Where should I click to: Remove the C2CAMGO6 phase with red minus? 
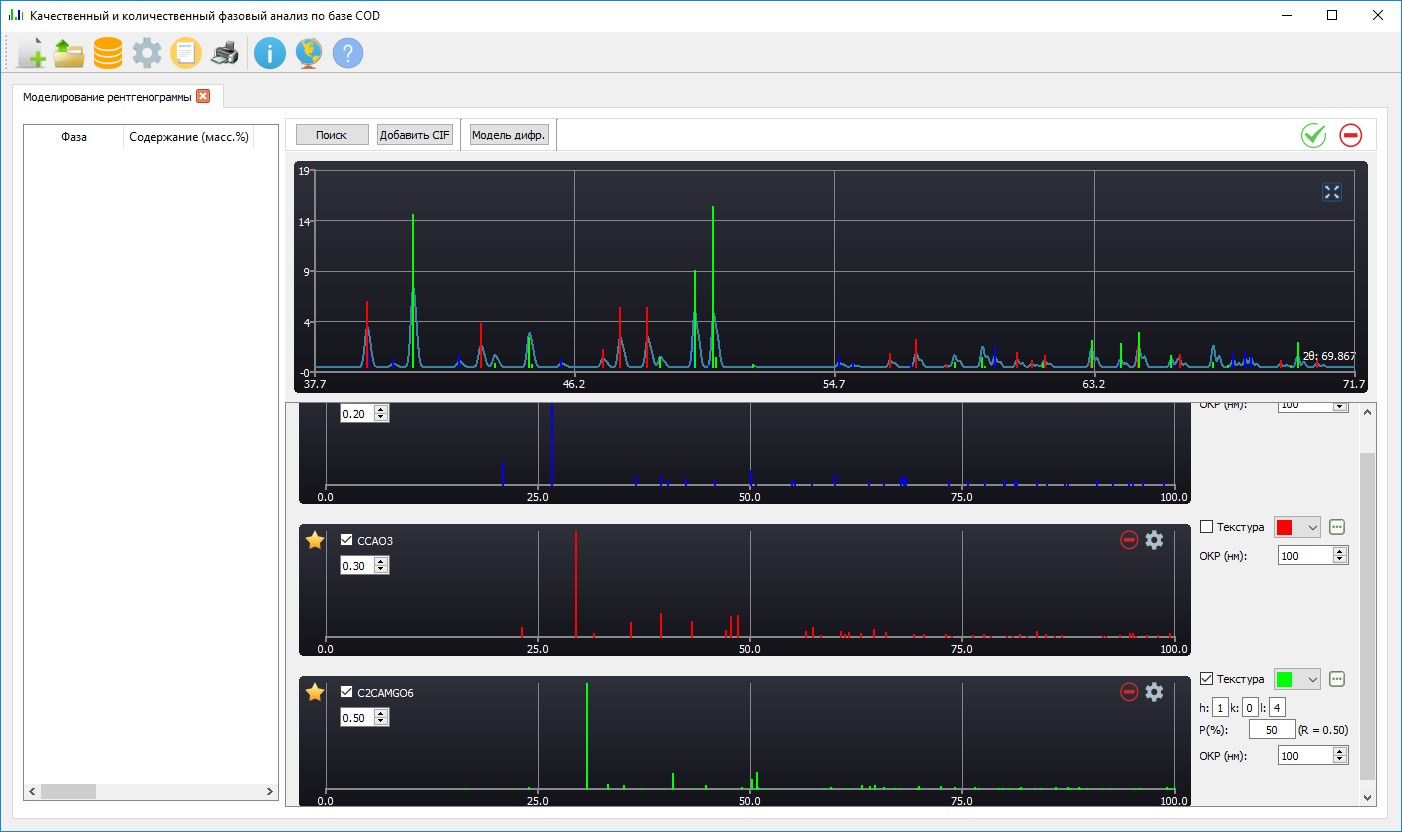[1129, 692]
